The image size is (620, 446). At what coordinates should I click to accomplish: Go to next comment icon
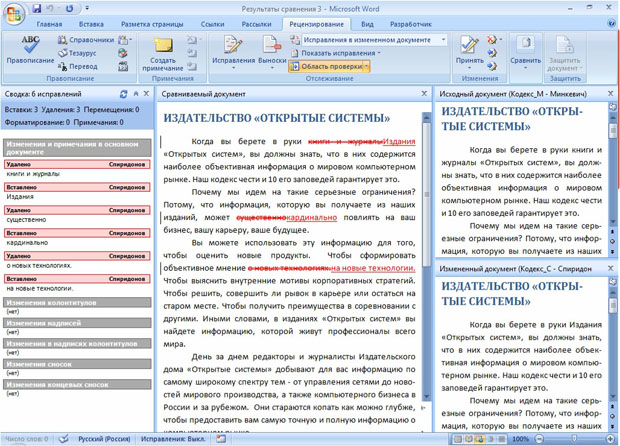pos(192,66)
